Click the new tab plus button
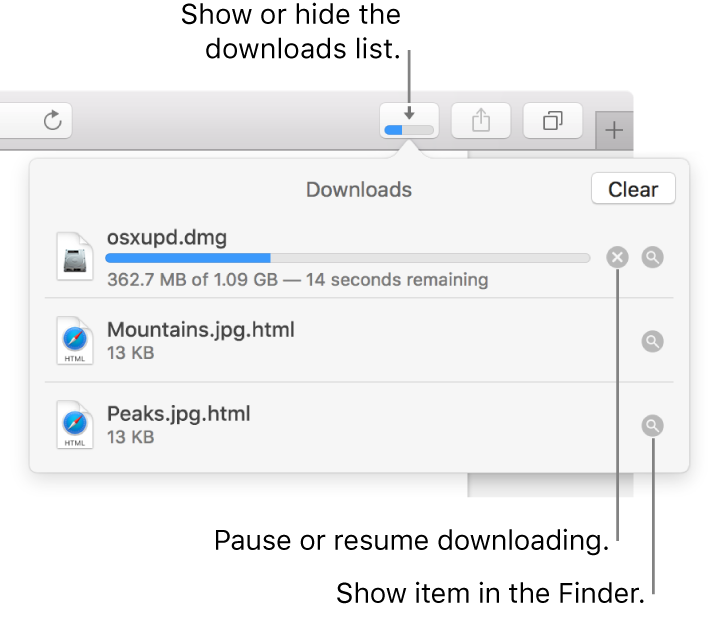Image resolution: width=710 pixels, height=617 pixels. [615, 130]
